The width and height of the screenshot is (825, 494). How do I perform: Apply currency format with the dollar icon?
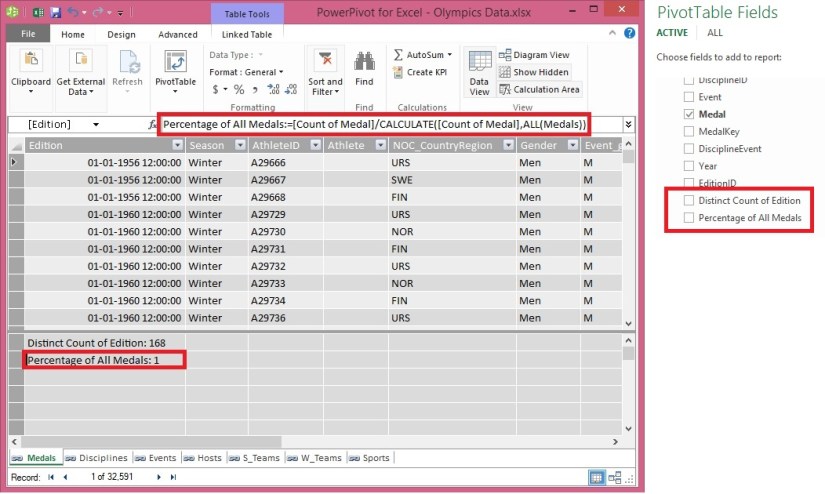click(216, 89)
